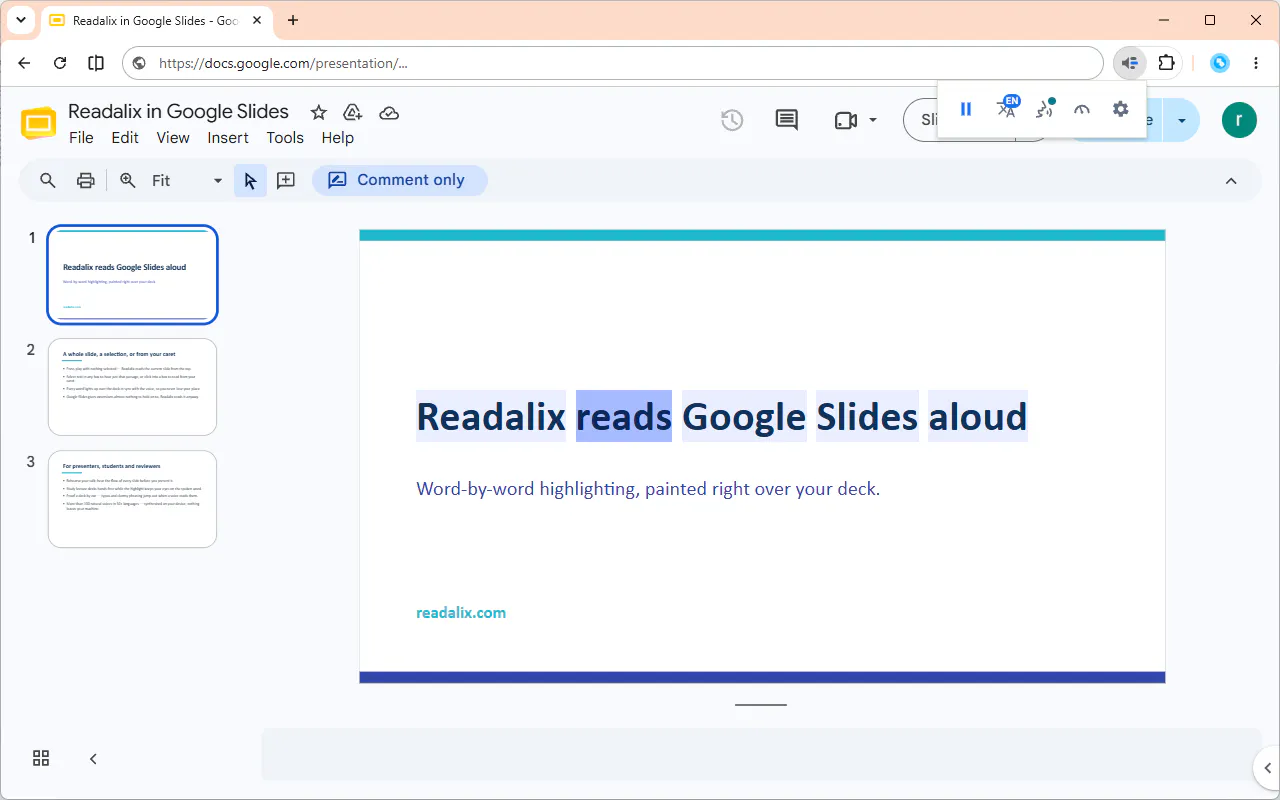The width and height of the screenshot is (1280, 800).
Task: Start a Meet call camera icon
Action: 846,120
